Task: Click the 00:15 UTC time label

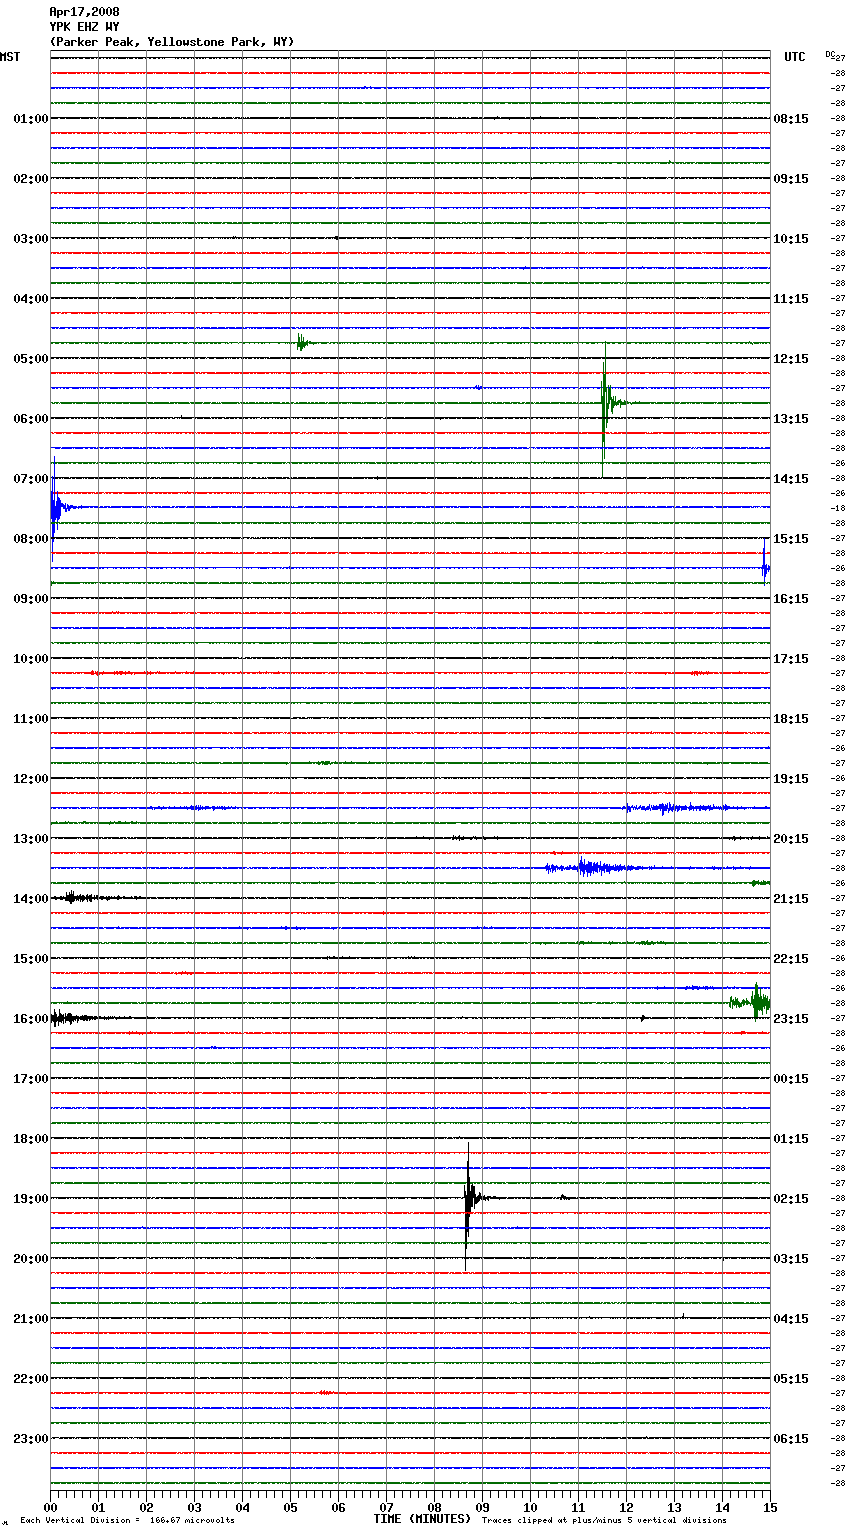Action: [x=791, y=1079]
